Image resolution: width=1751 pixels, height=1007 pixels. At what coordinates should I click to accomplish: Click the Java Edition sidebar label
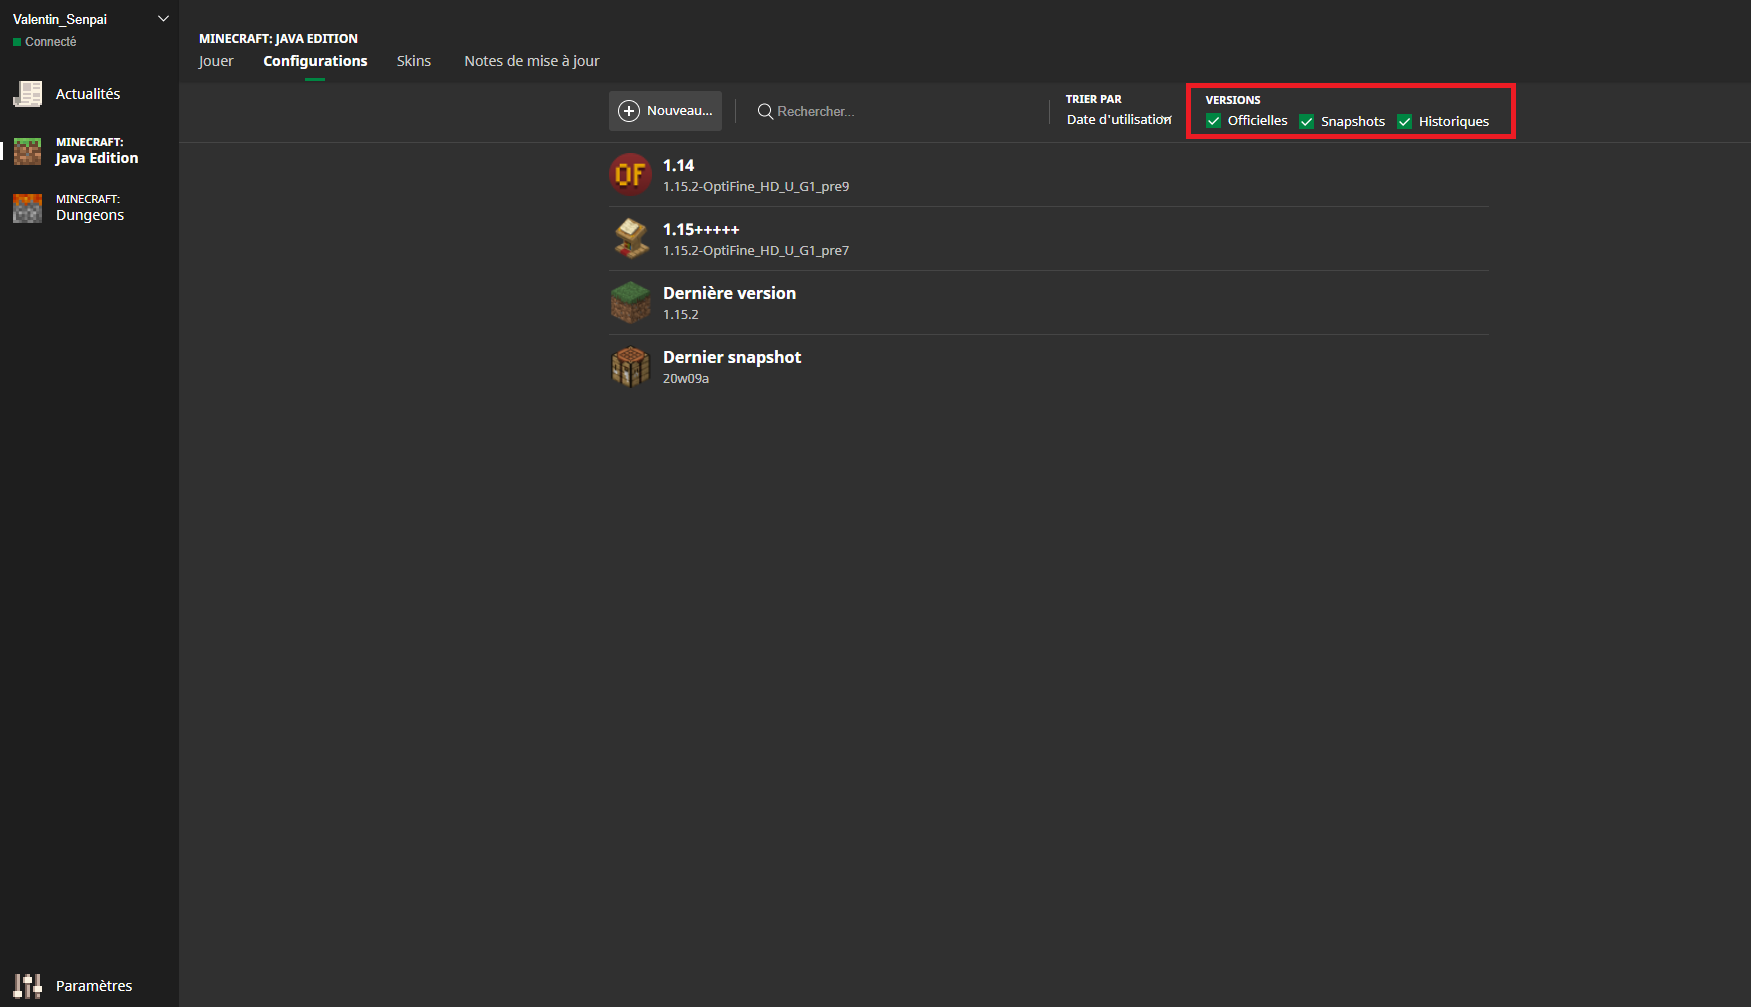pyautogui.click(x=97, y=158)
